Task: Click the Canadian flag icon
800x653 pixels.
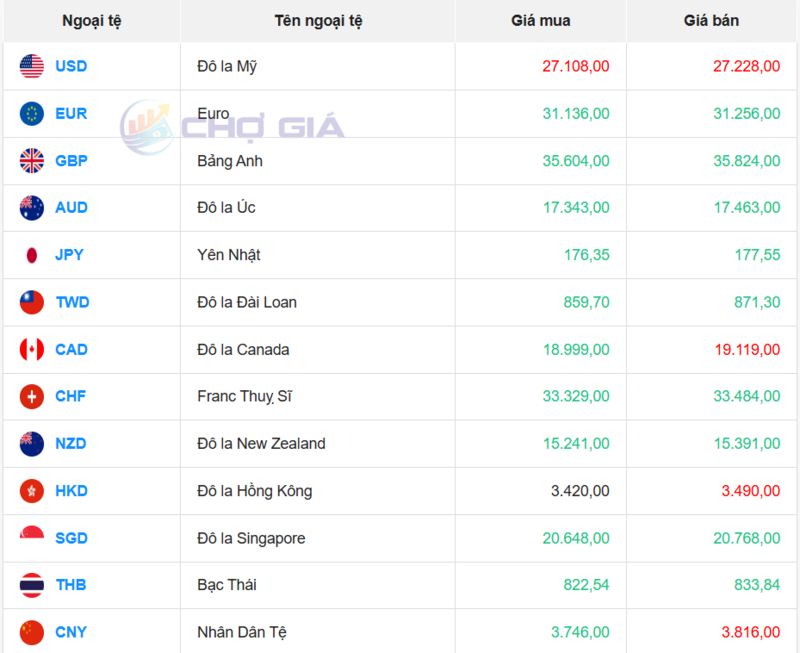Action: tap(32, 350)
